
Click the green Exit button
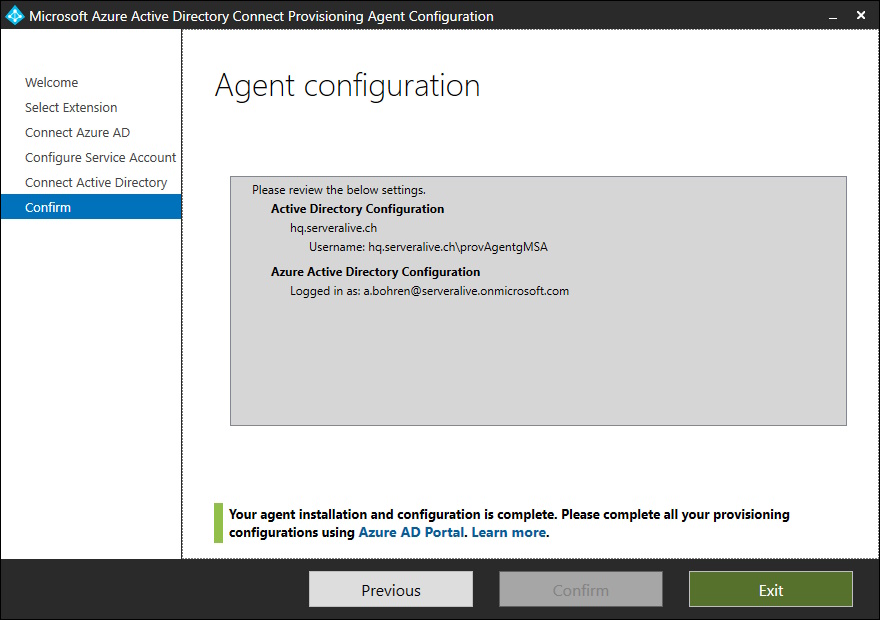pyautogui.click(x=771, y=589)
